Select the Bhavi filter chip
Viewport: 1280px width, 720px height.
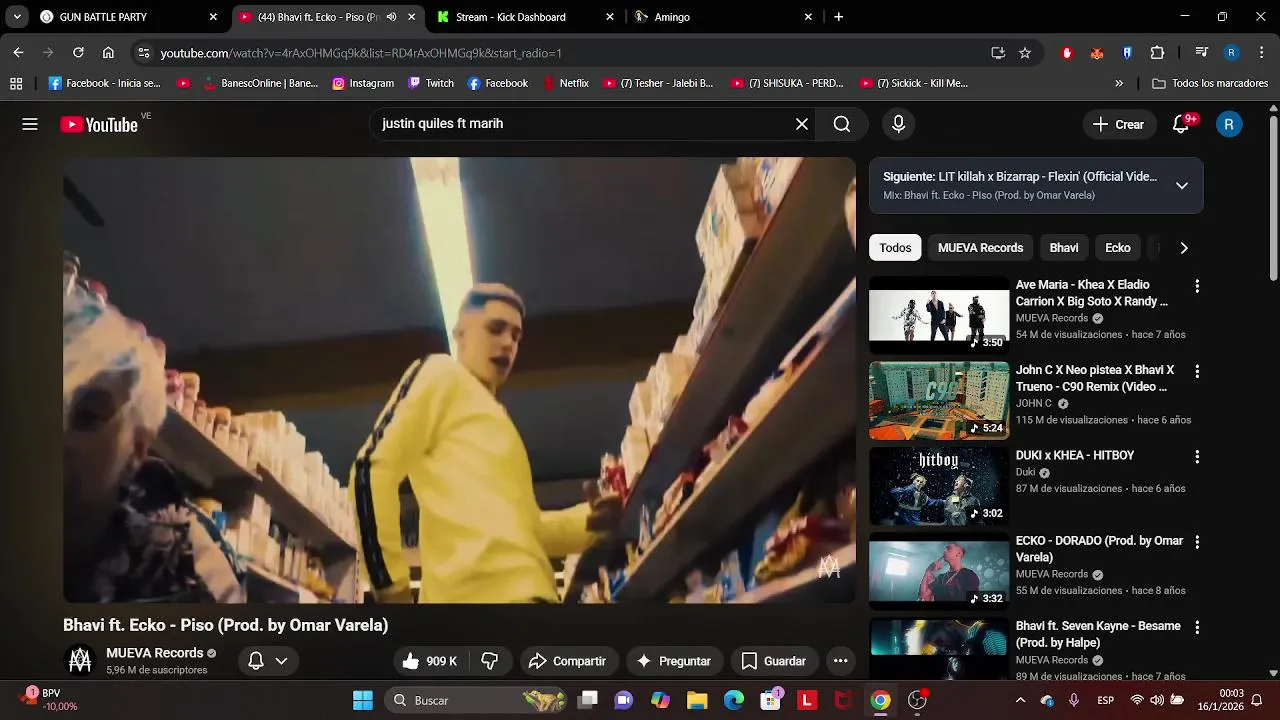[x=1064, y=248]
